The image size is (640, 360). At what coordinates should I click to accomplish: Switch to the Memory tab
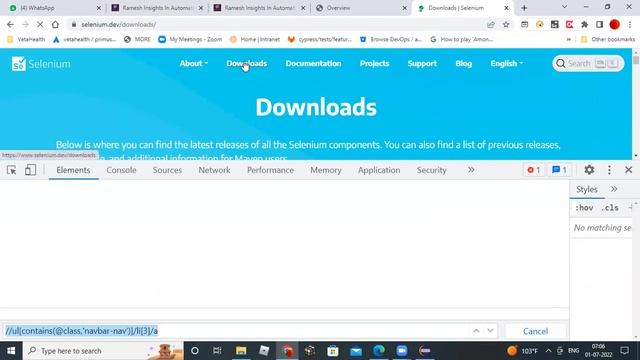point(326,170)
